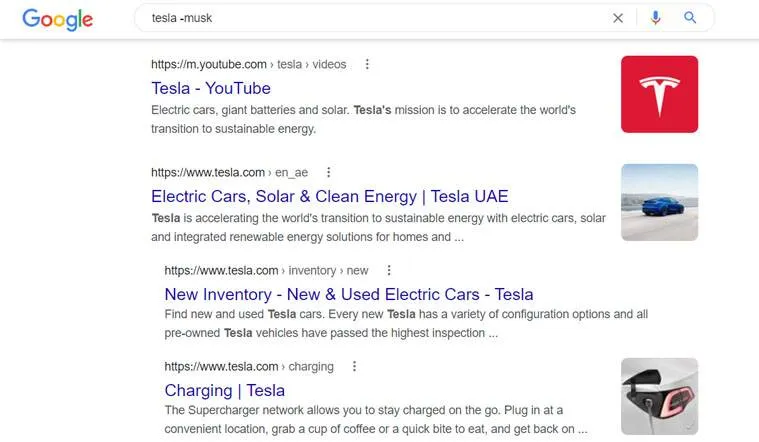Open New Inventory - New & Used link
This screenshot has width=759, height=442.
point(349,294)
